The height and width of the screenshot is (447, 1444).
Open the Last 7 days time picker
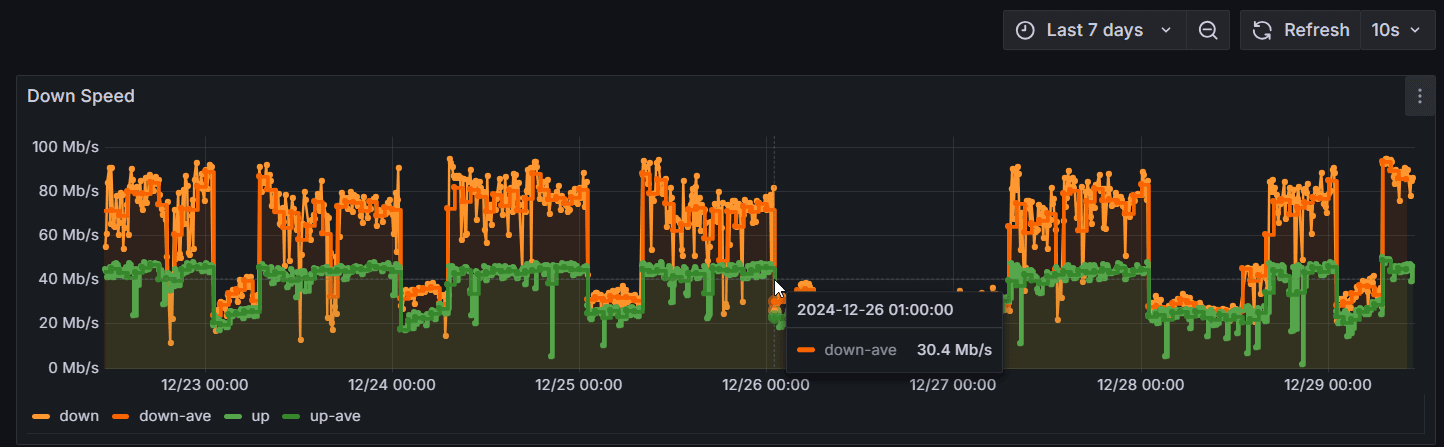click(x=1094, y=31)
